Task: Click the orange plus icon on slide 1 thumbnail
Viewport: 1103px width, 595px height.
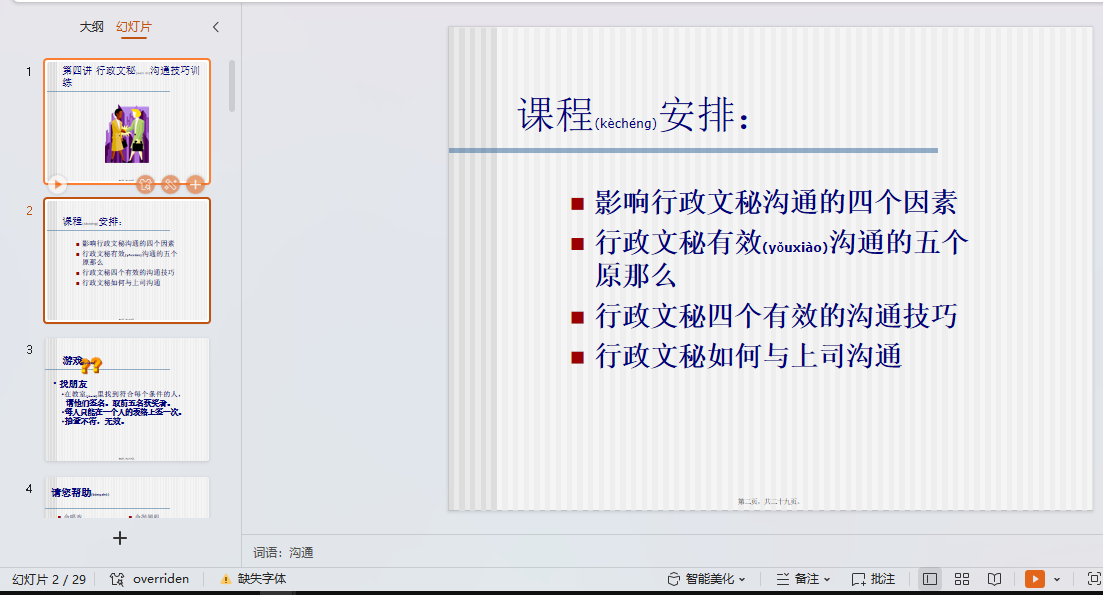Action: click(196, 184)
